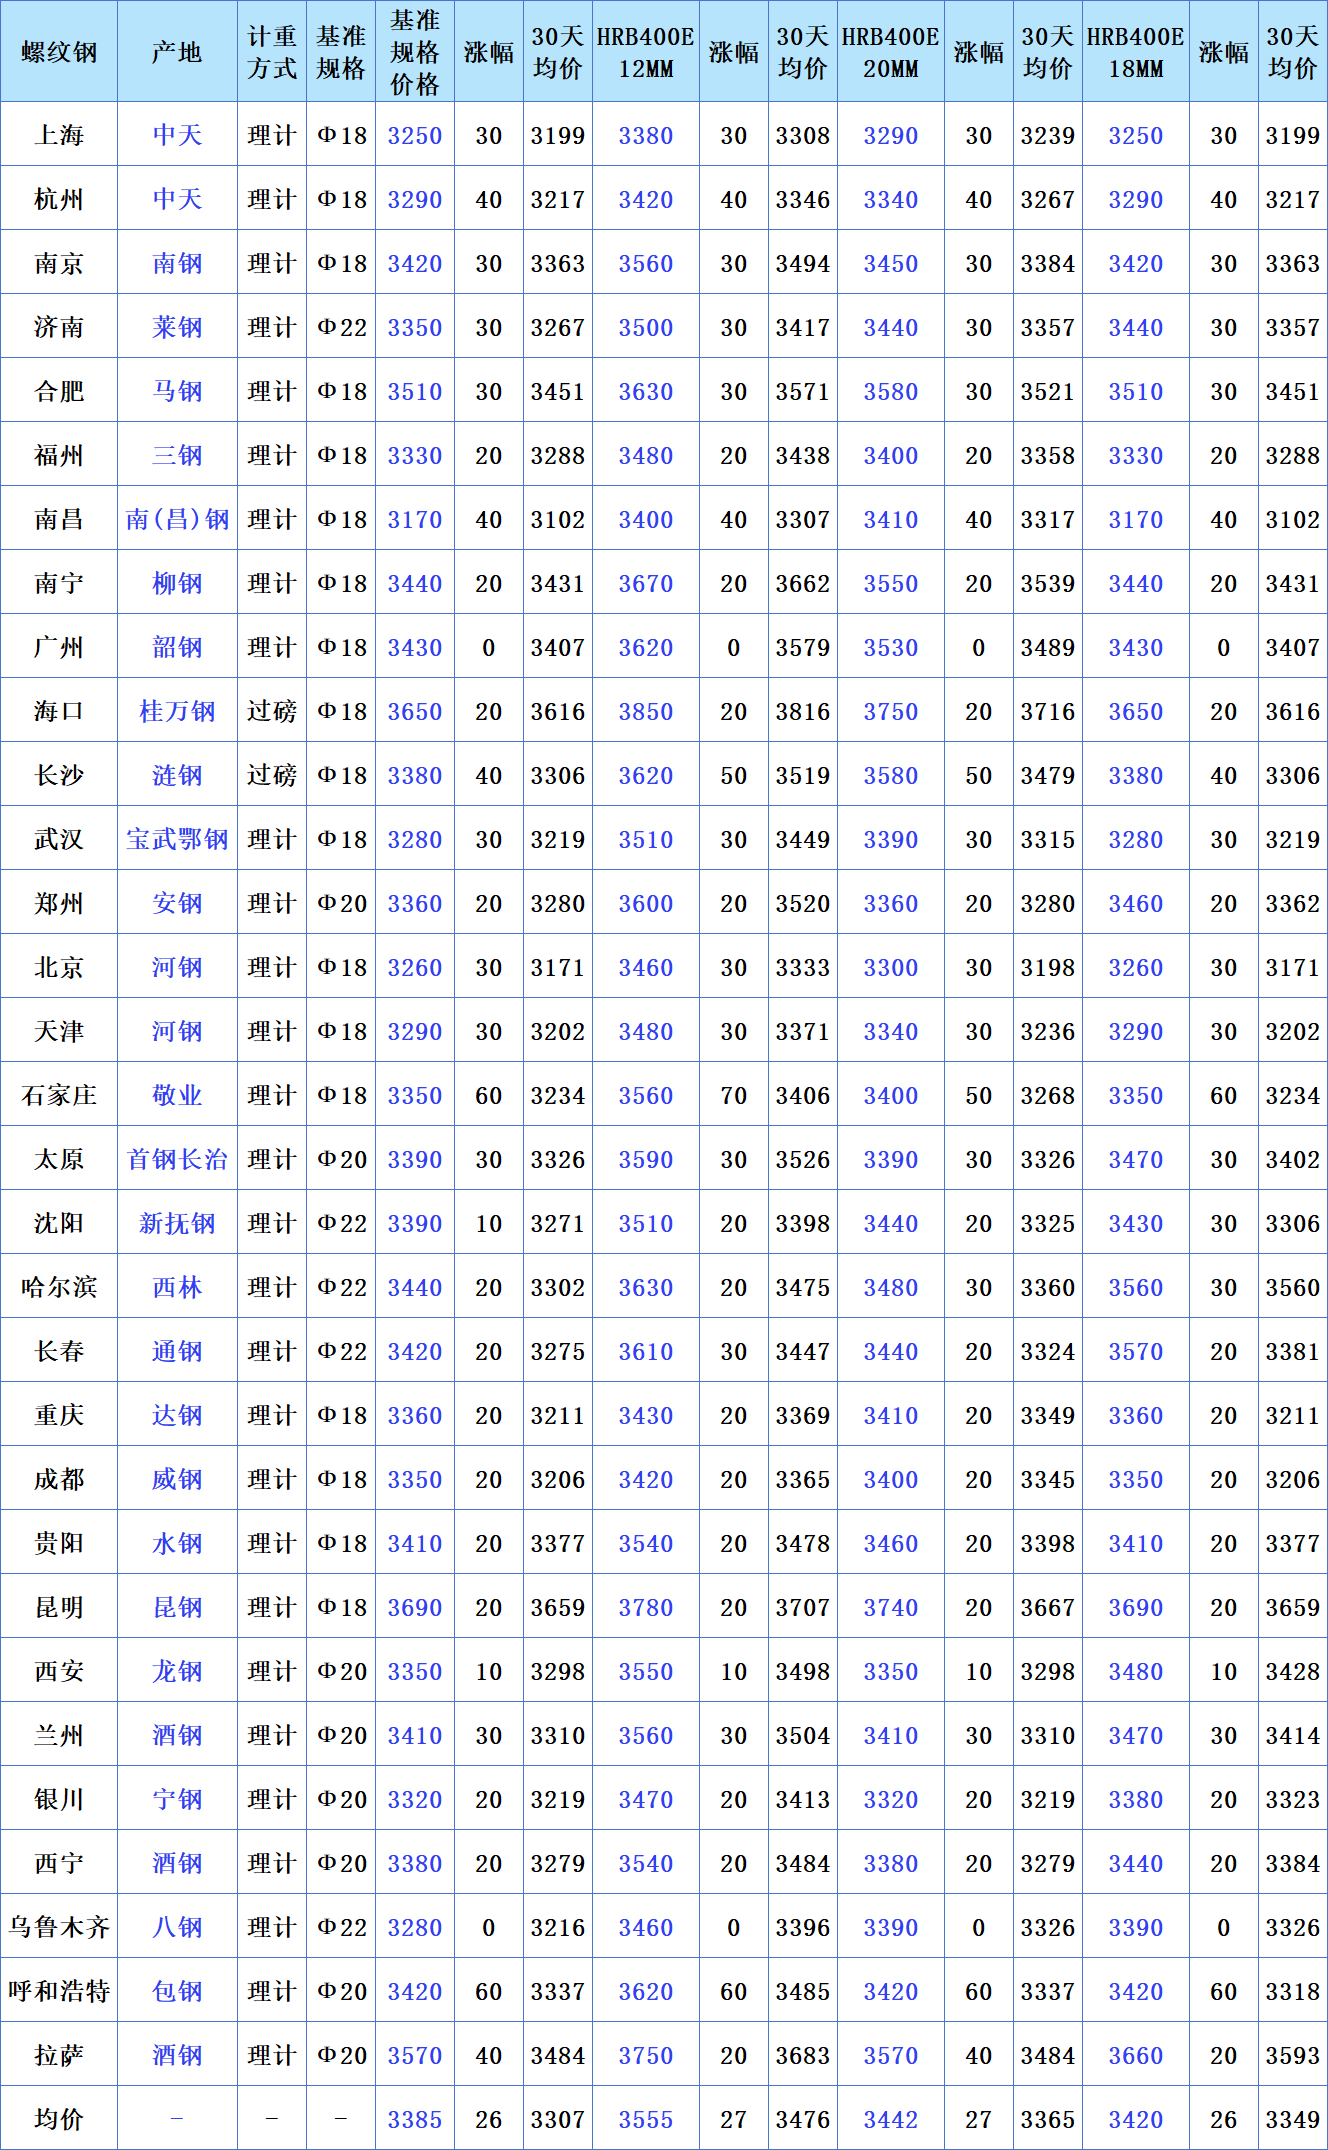The width and height of the screenshot is (1328, 2150).
Task: Select the 哈尔滨 city cell
Action: coord(59,1287)
